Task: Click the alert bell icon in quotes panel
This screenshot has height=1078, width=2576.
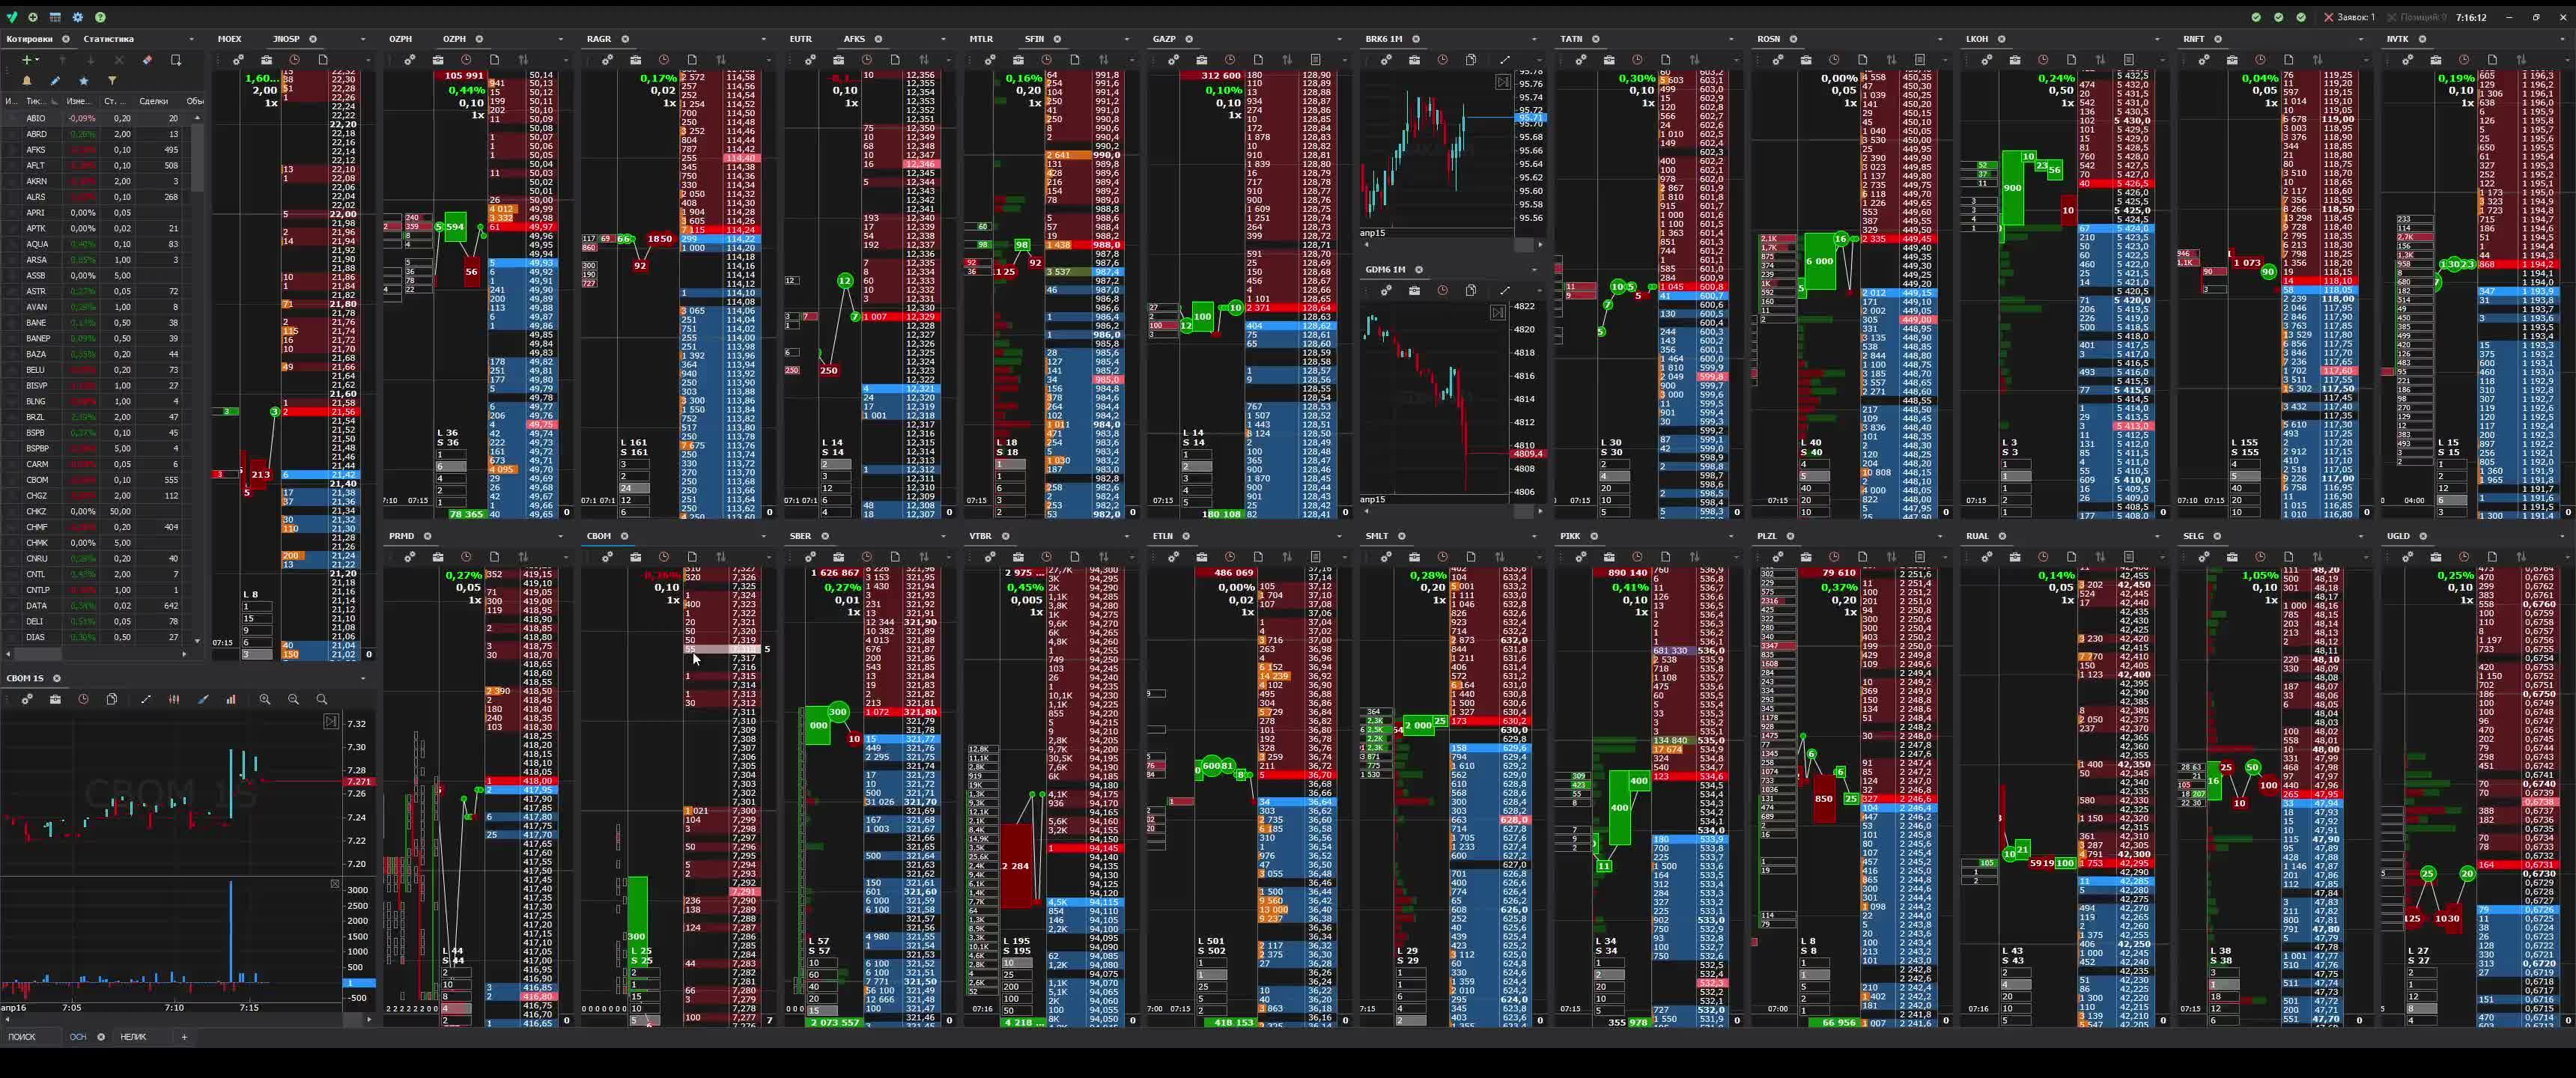Action: coord(27,80)
